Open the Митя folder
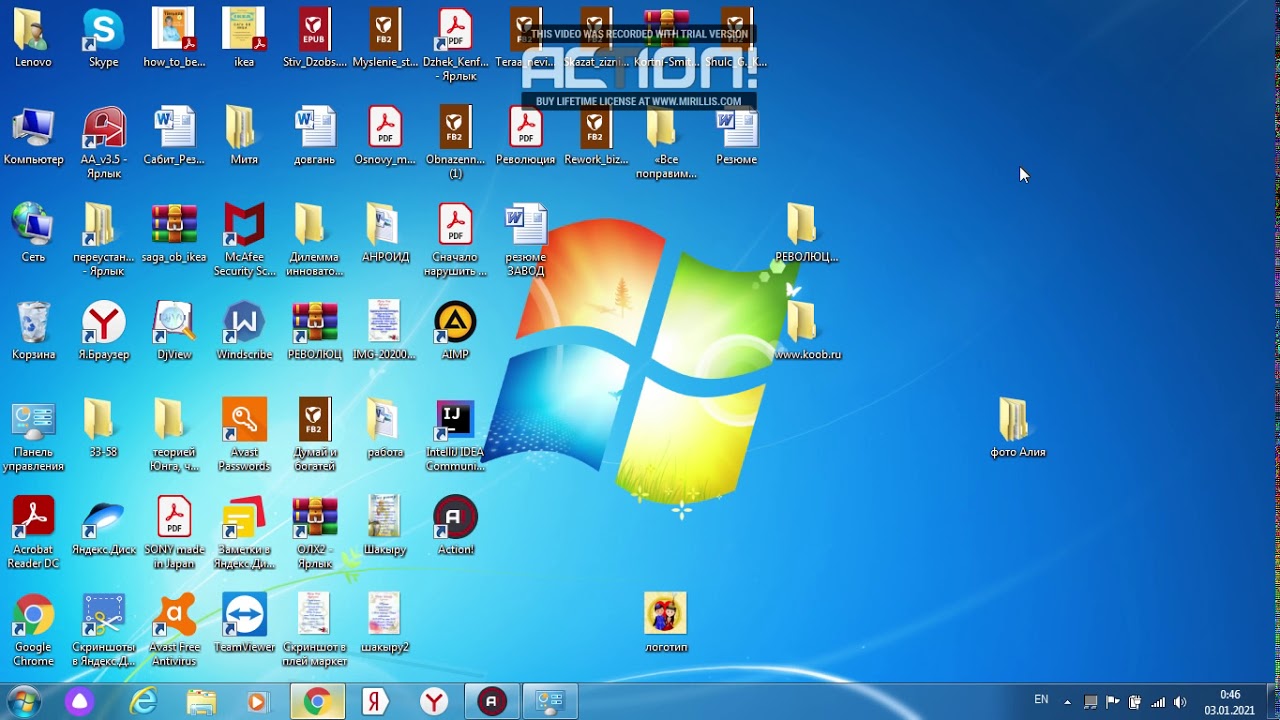This screenshot has height=720, width=1280. click(244, 135)
